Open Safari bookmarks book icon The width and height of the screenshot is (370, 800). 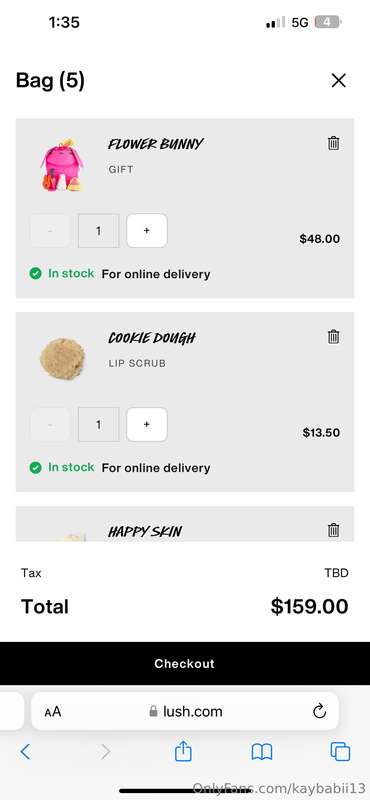pos(262,752)
